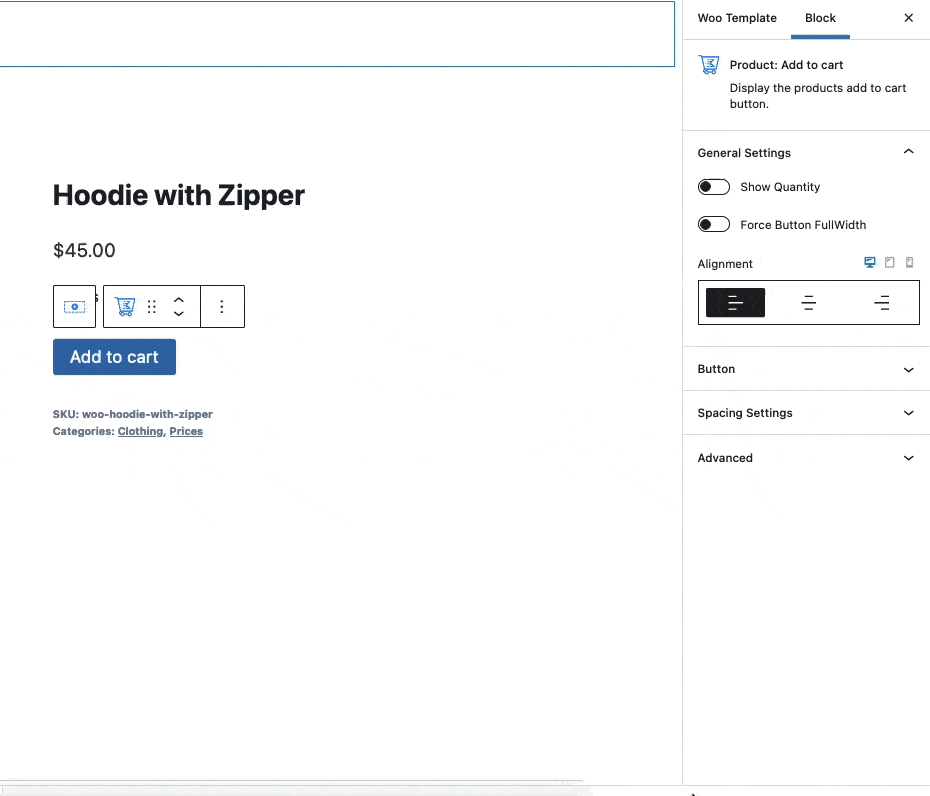
Task: Click the block description text in sidebar
Action: (818, 96)
